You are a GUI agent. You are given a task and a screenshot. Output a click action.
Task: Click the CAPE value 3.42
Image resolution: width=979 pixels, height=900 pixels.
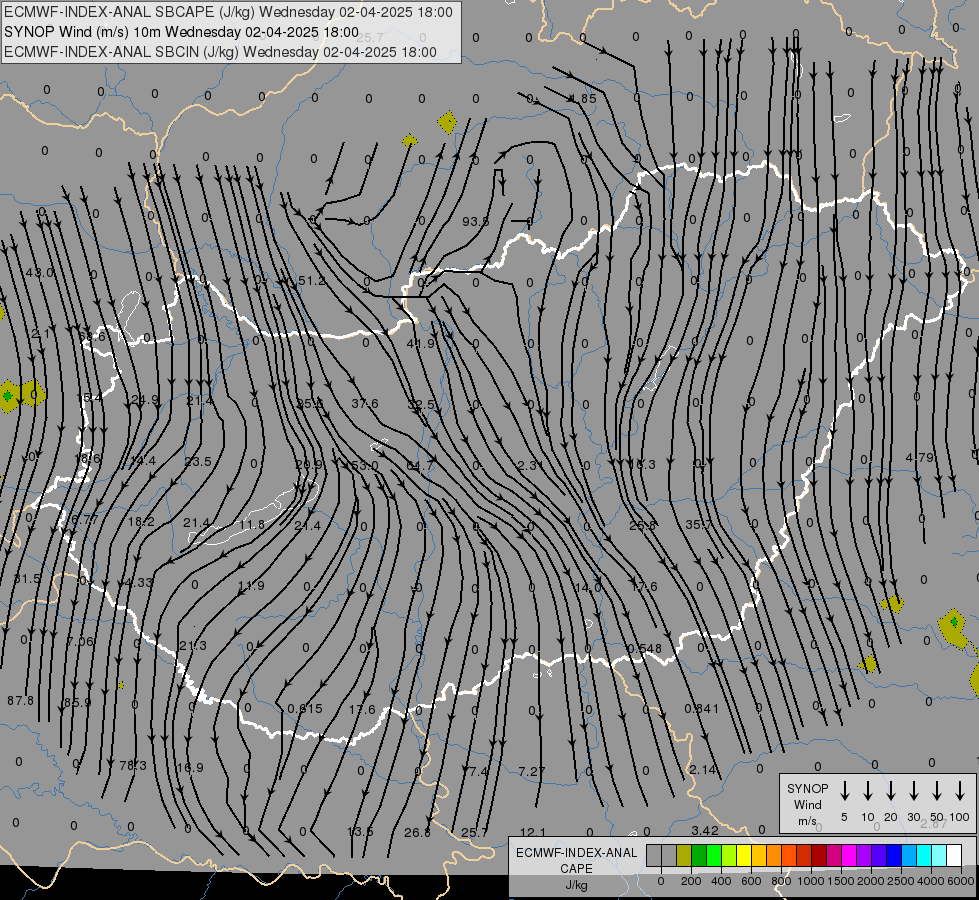(x=705, y=831)
